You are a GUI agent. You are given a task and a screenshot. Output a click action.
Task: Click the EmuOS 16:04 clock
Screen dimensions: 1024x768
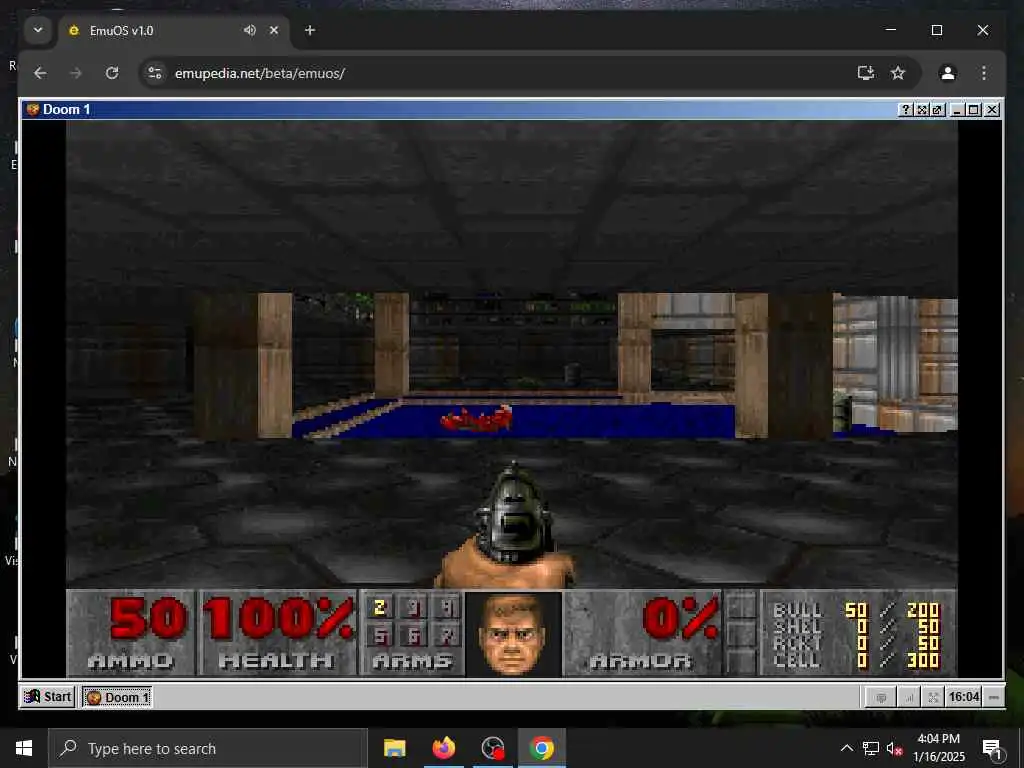point(963,697)
